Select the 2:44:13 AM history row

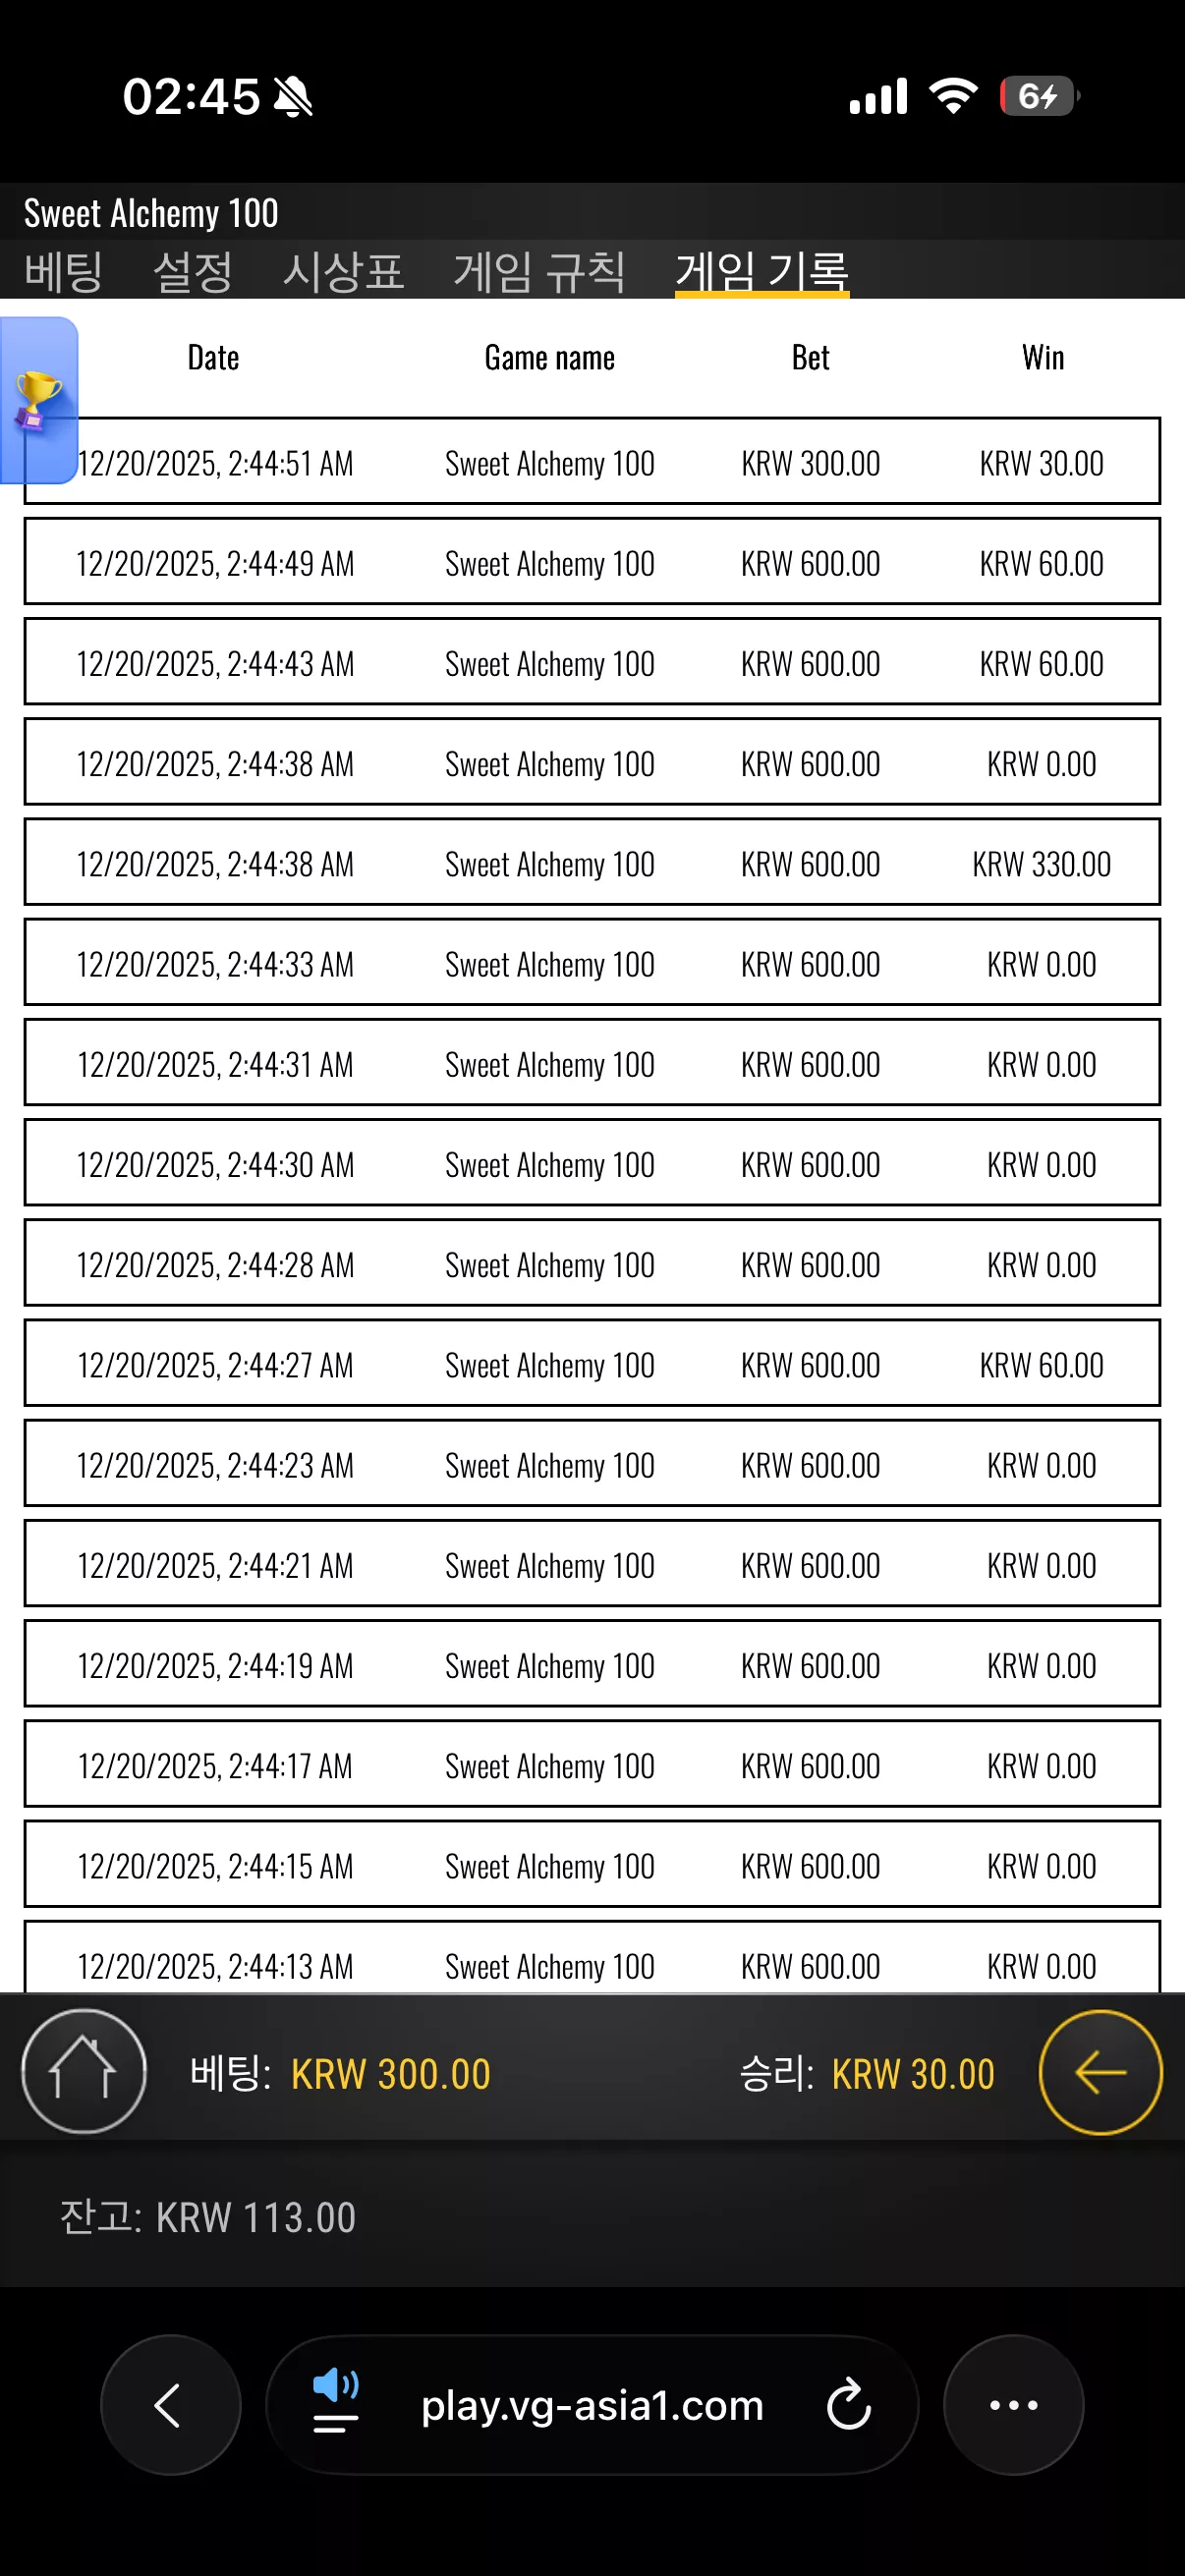coord(592,1958)
